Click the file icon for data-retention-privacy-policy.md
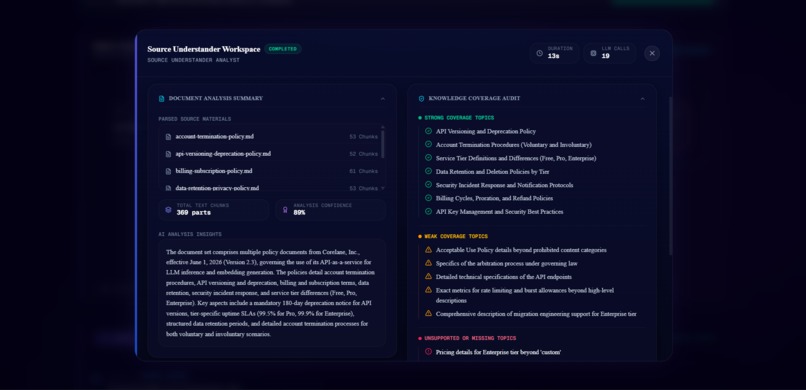Viewport: 806px width, 390px height. 168,188
